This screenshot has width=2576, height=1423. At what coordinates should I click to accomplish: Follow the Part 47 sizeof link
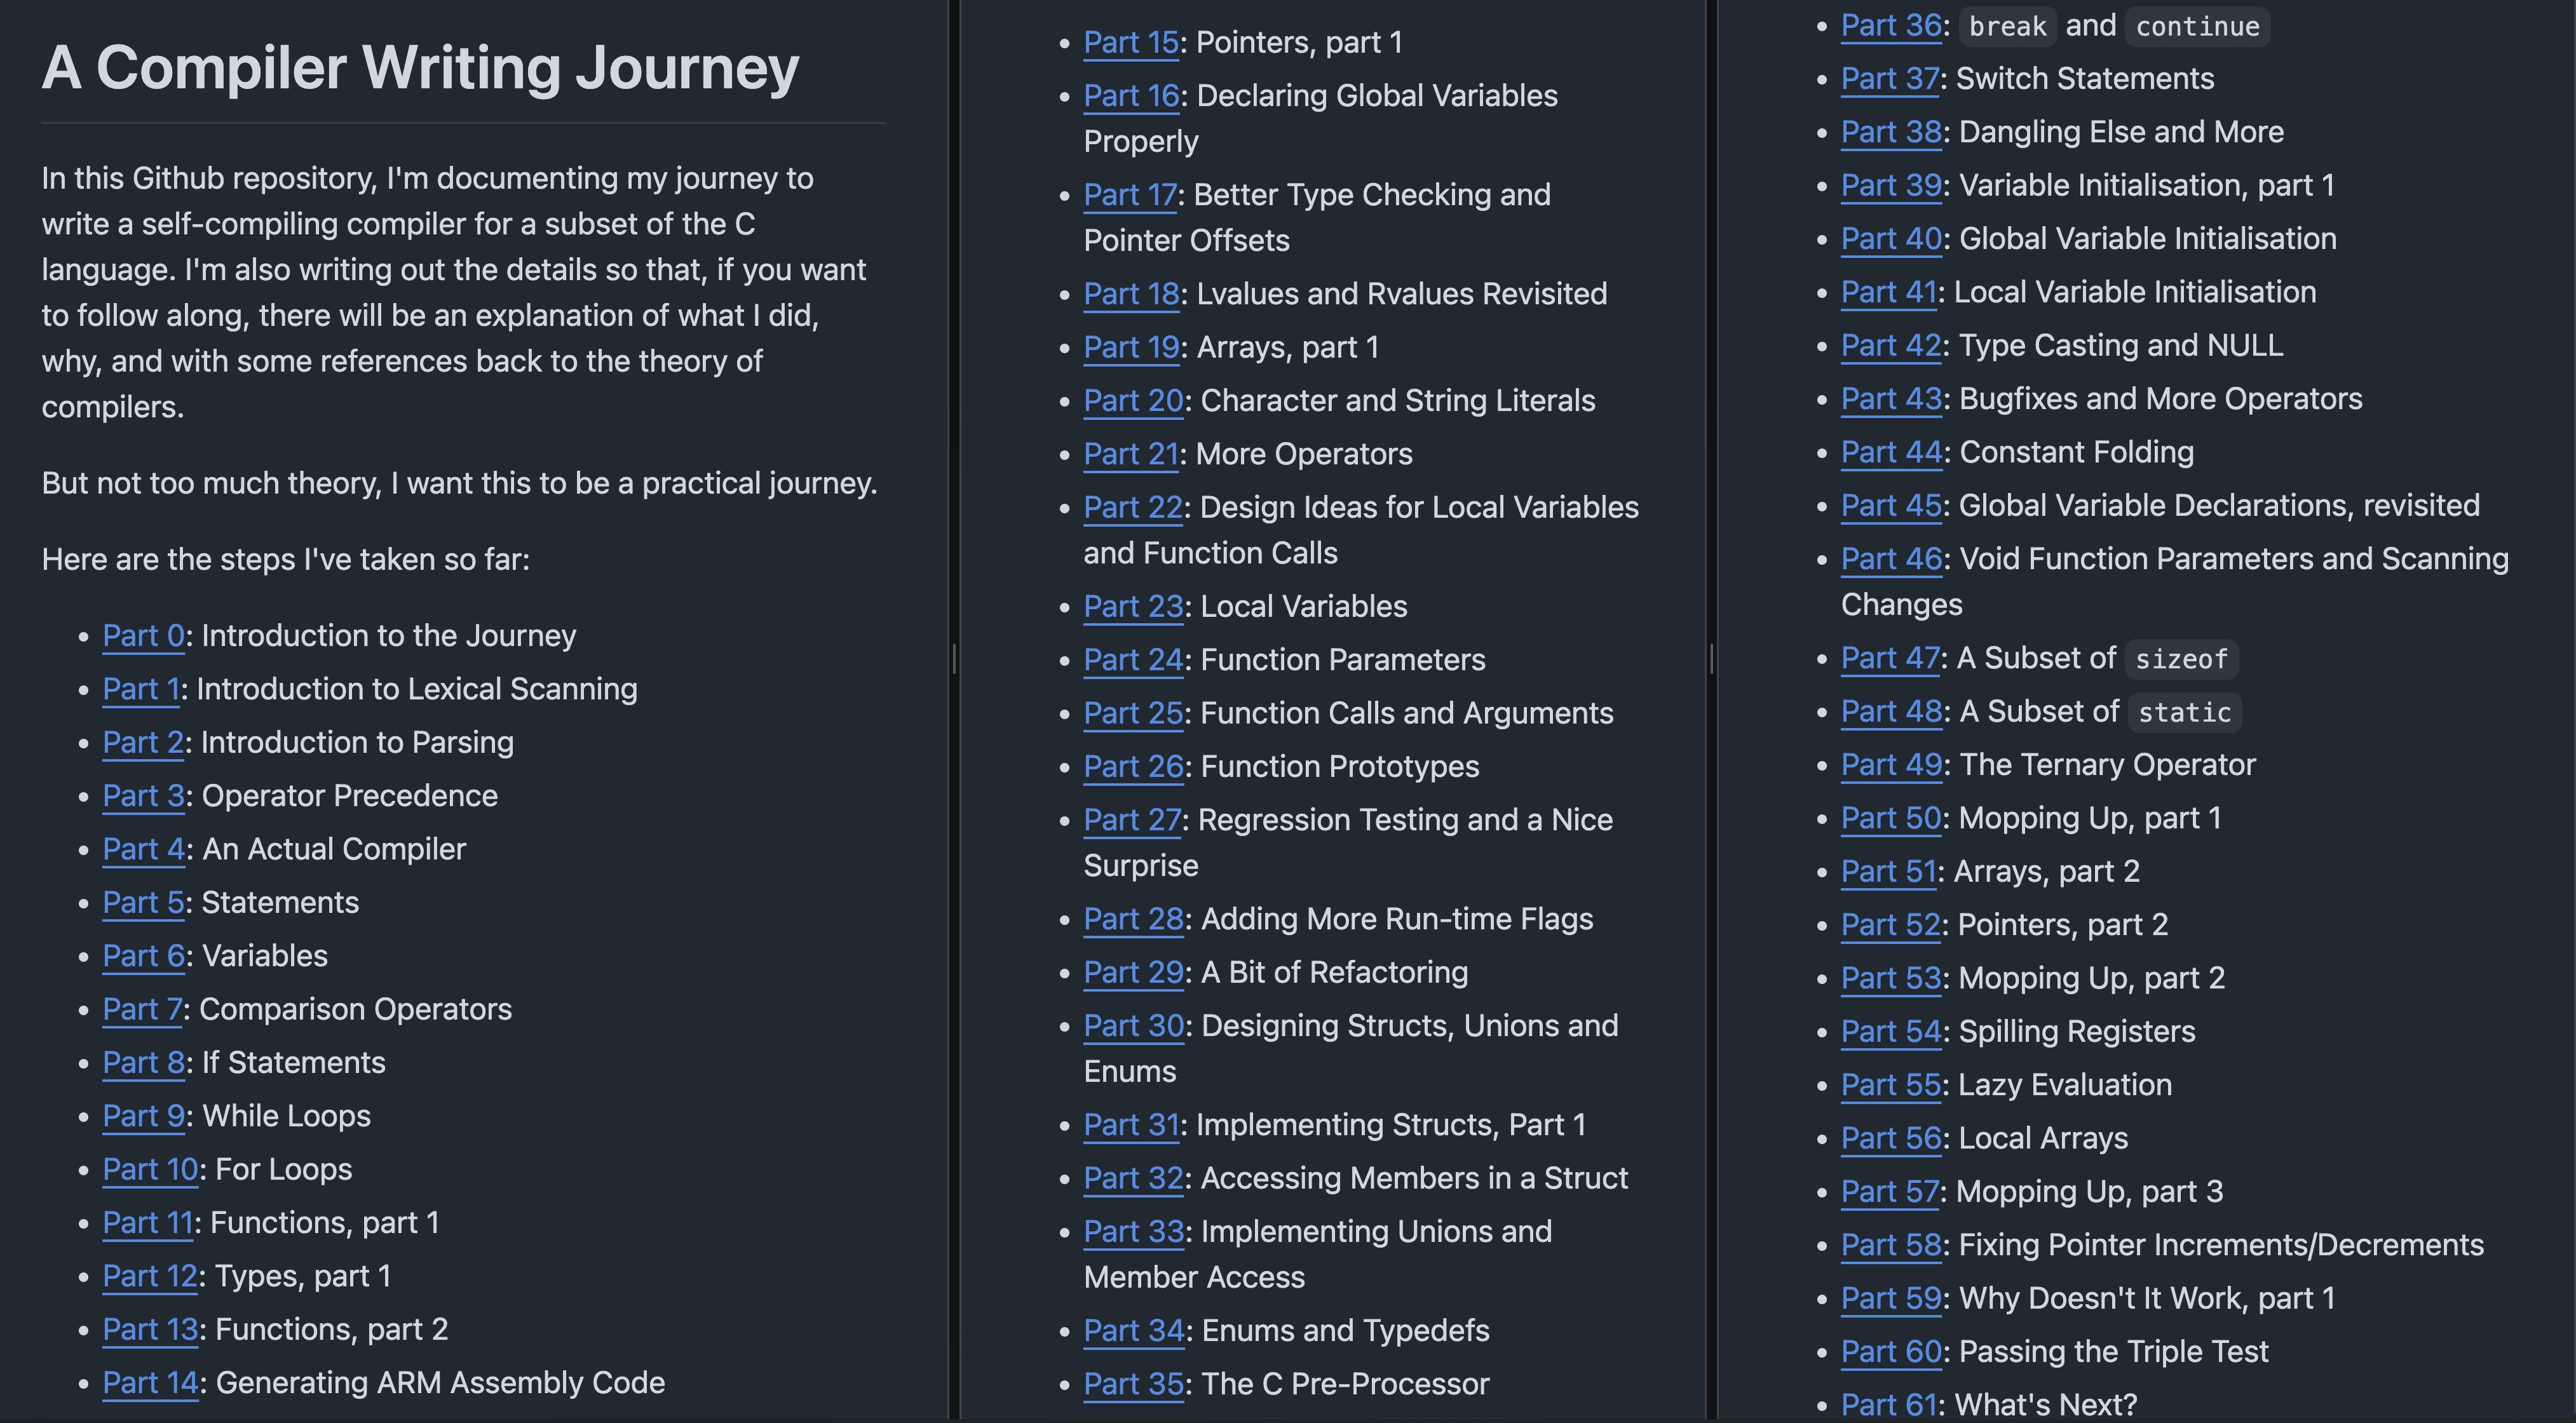[1890, 658]
